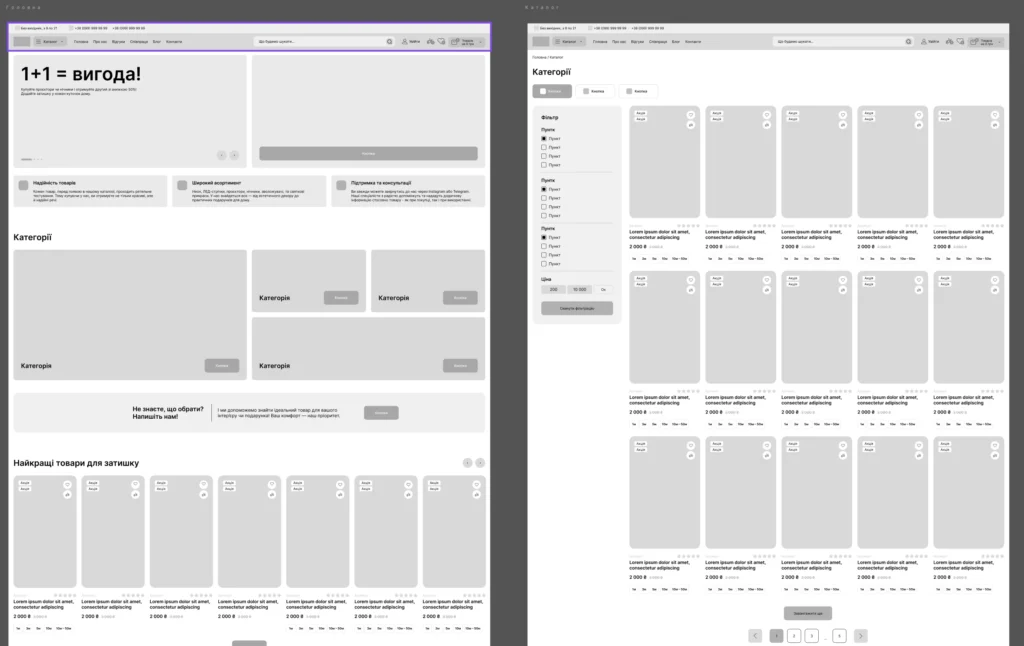
Task: Check second checkbox in third filter group
Action: pos(543,246)
